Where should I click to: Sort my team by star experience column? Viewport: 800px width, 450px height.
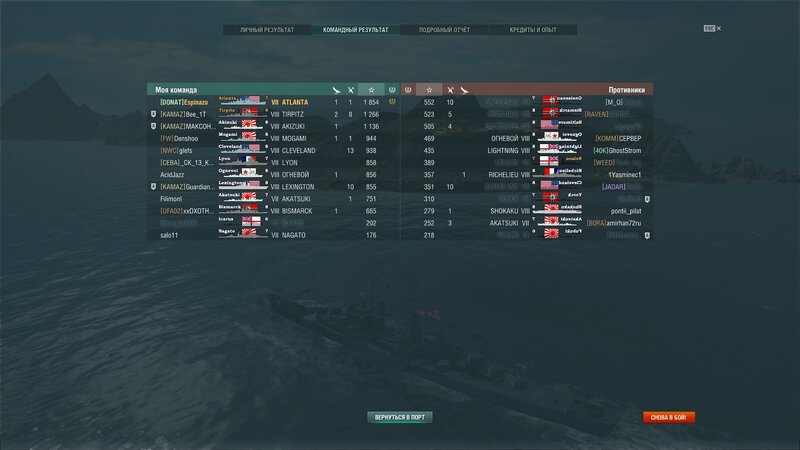371,90
